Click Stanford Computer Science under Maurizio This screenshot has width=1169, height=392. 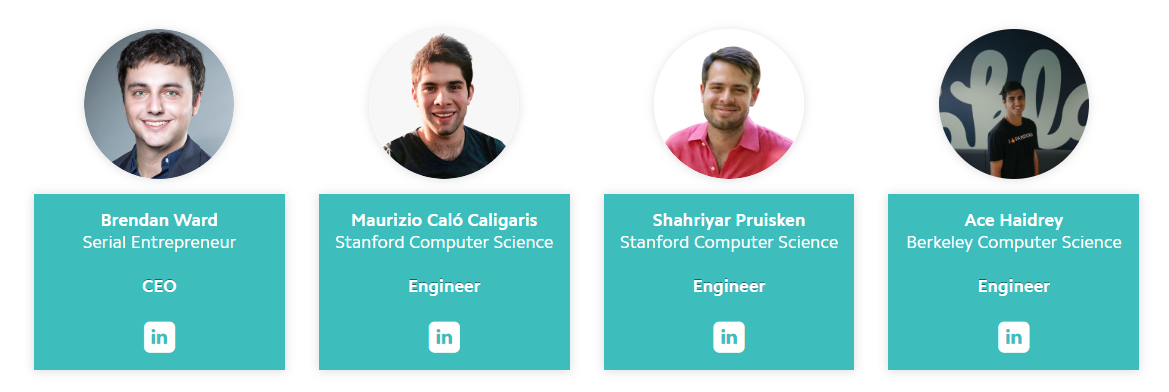coord(444,242)
